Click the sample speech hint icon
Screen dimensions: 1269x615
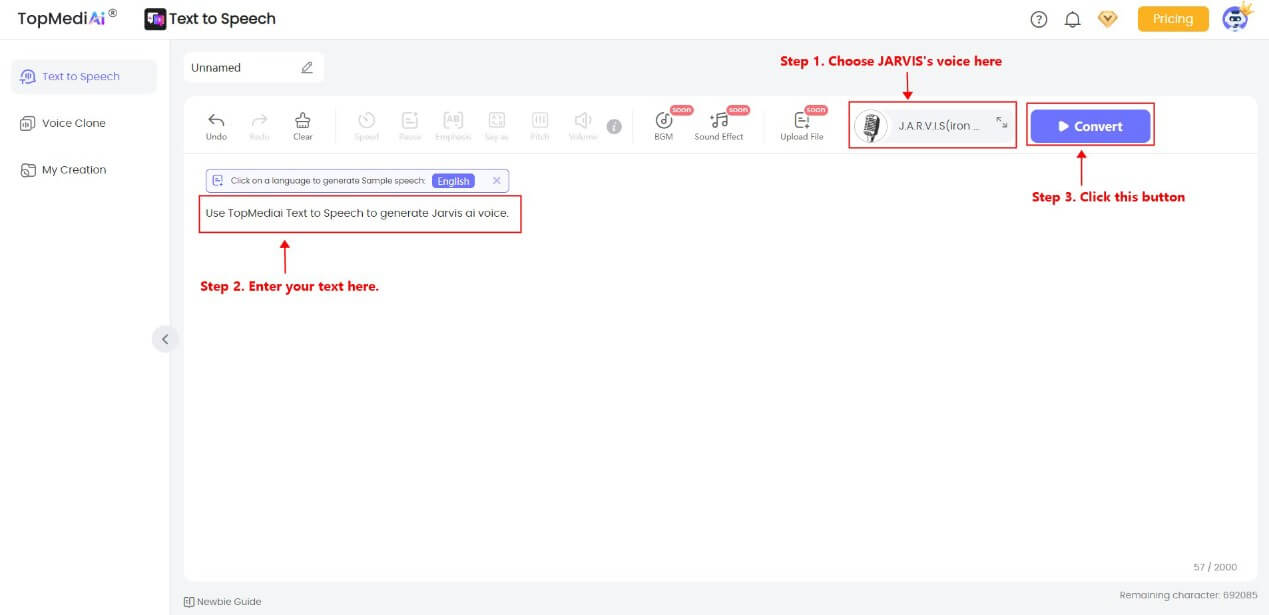218,181
